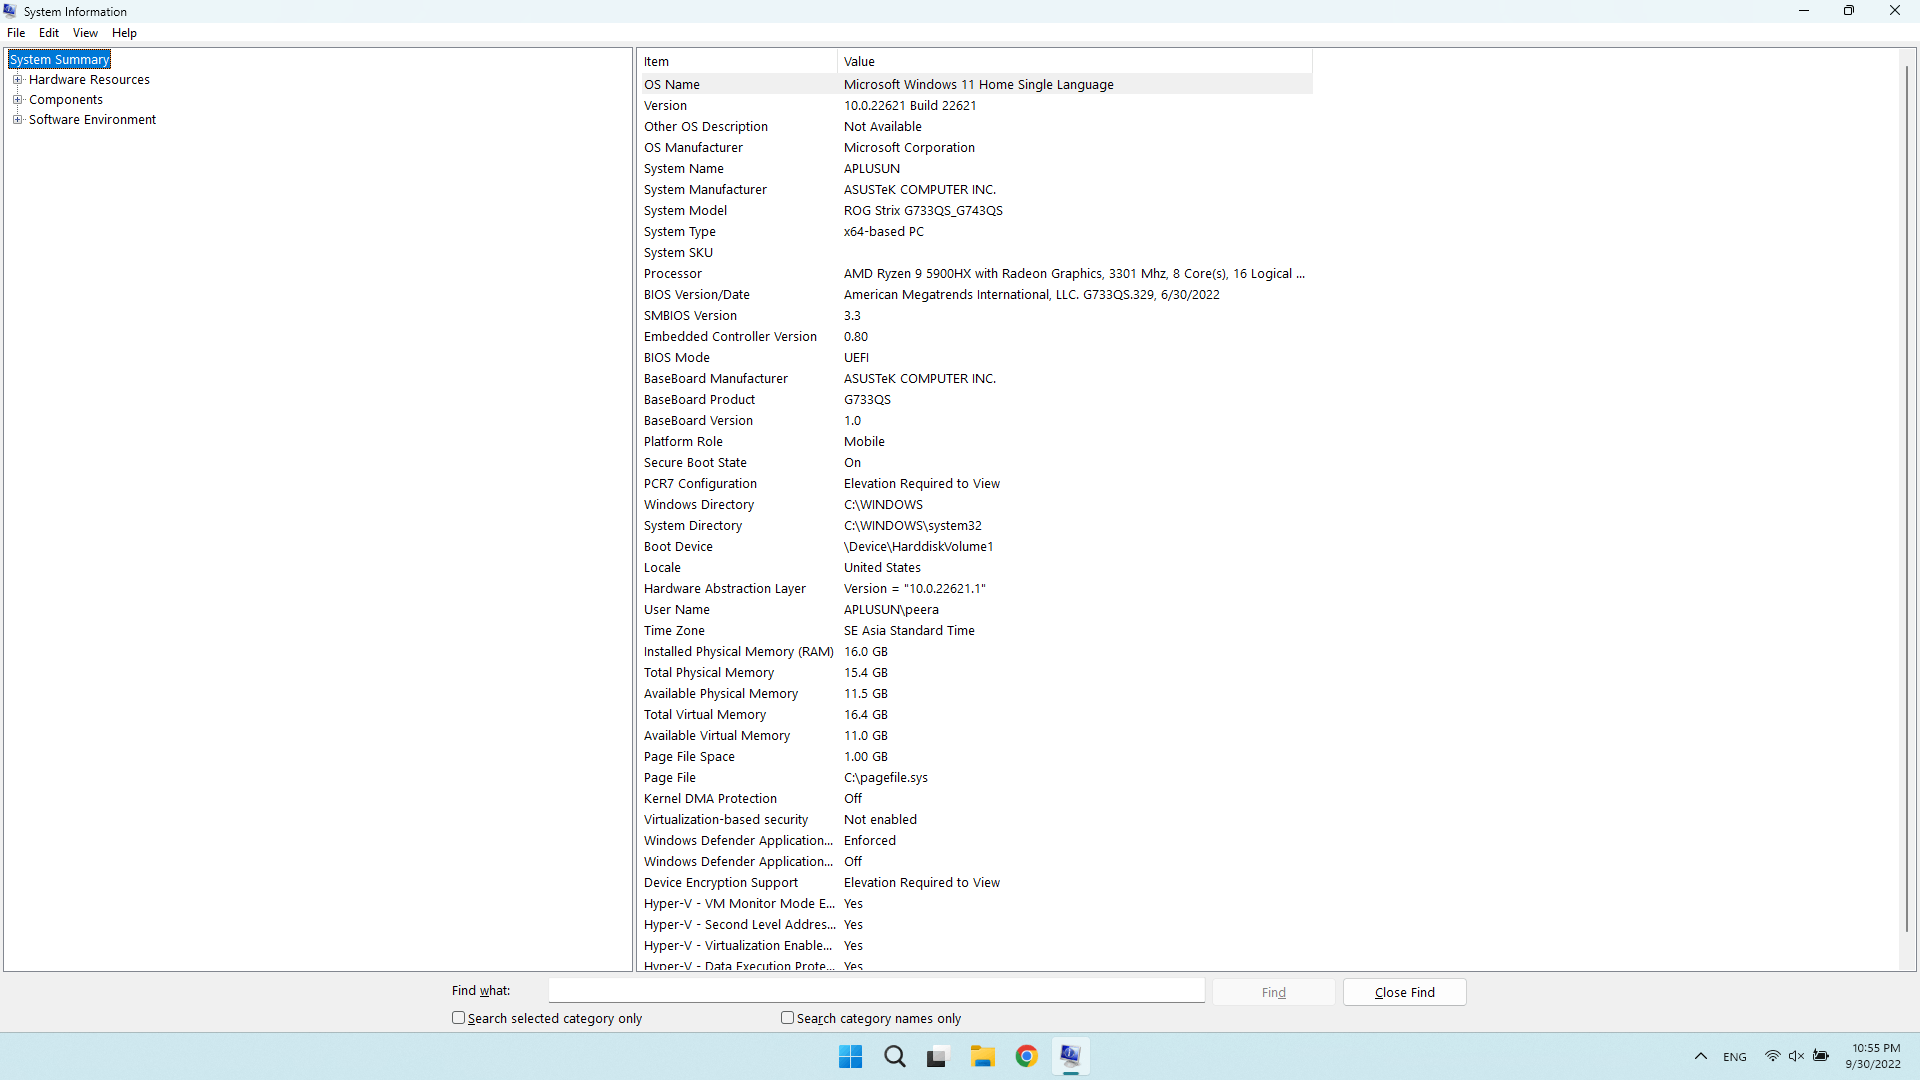1920x1080 pixels.
Task: Open Google Chrome from taskbar
Action: pos(1026,1056)
